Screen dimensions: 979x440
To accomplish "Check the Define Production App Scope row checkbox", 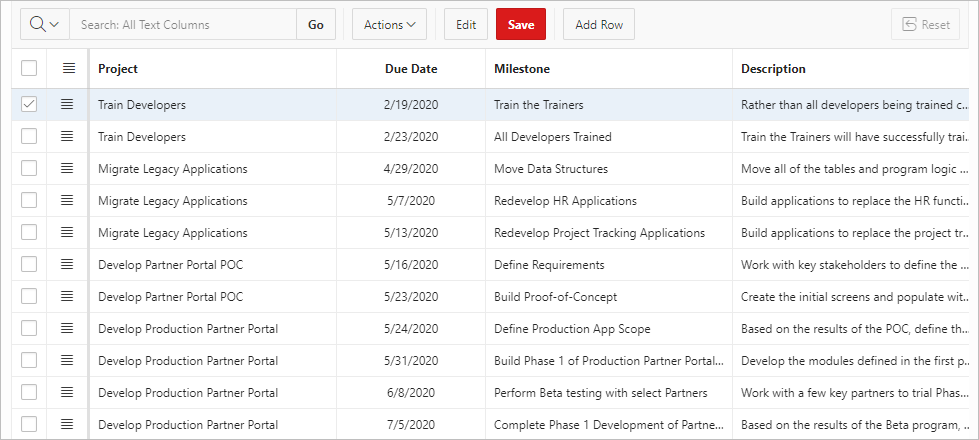I will click(29, 328).
